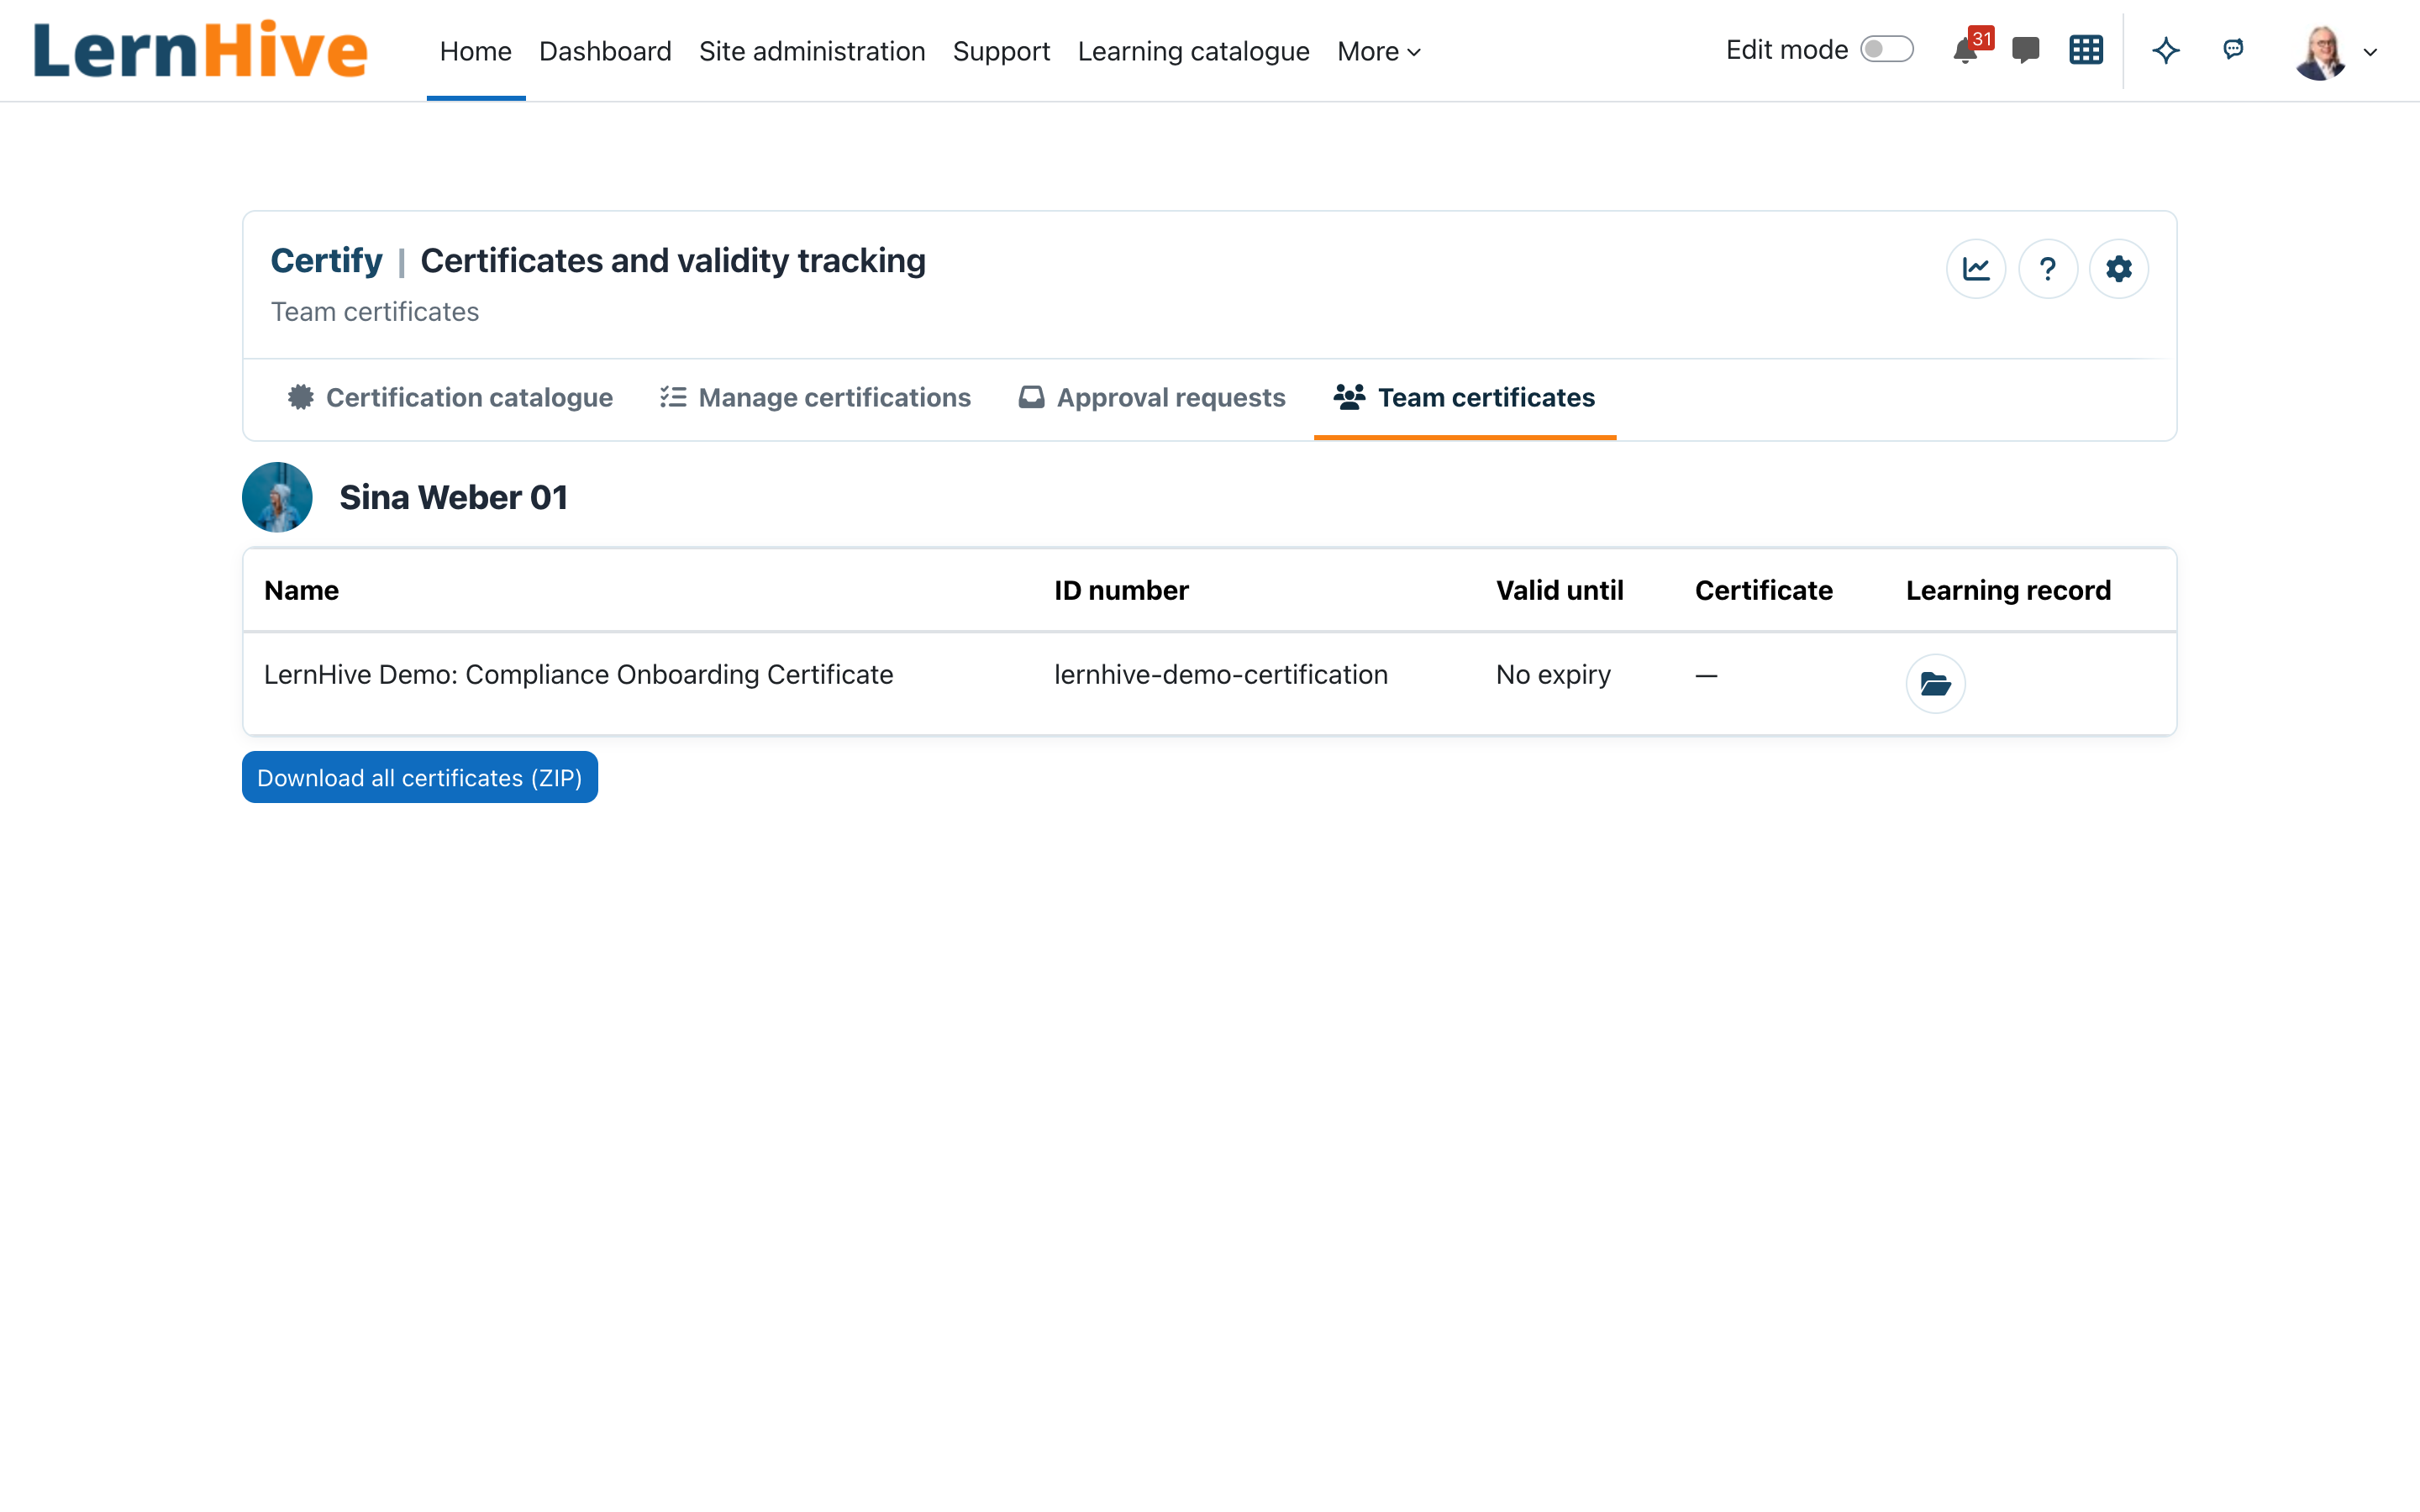Open the messaging drawer speech bubble
2420x1512 pixels.
point(2025,50)
